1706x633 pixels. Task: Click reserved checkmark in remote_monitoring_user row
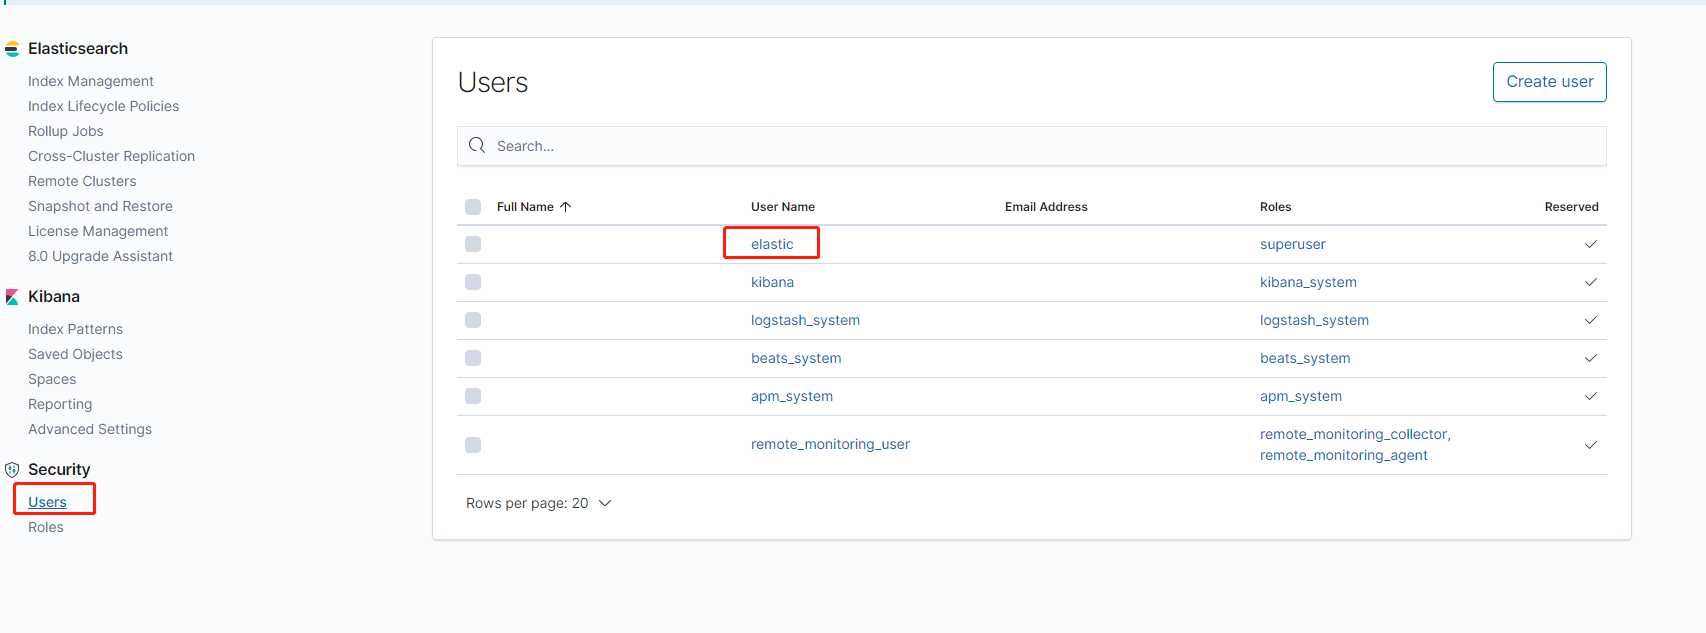1590,445
